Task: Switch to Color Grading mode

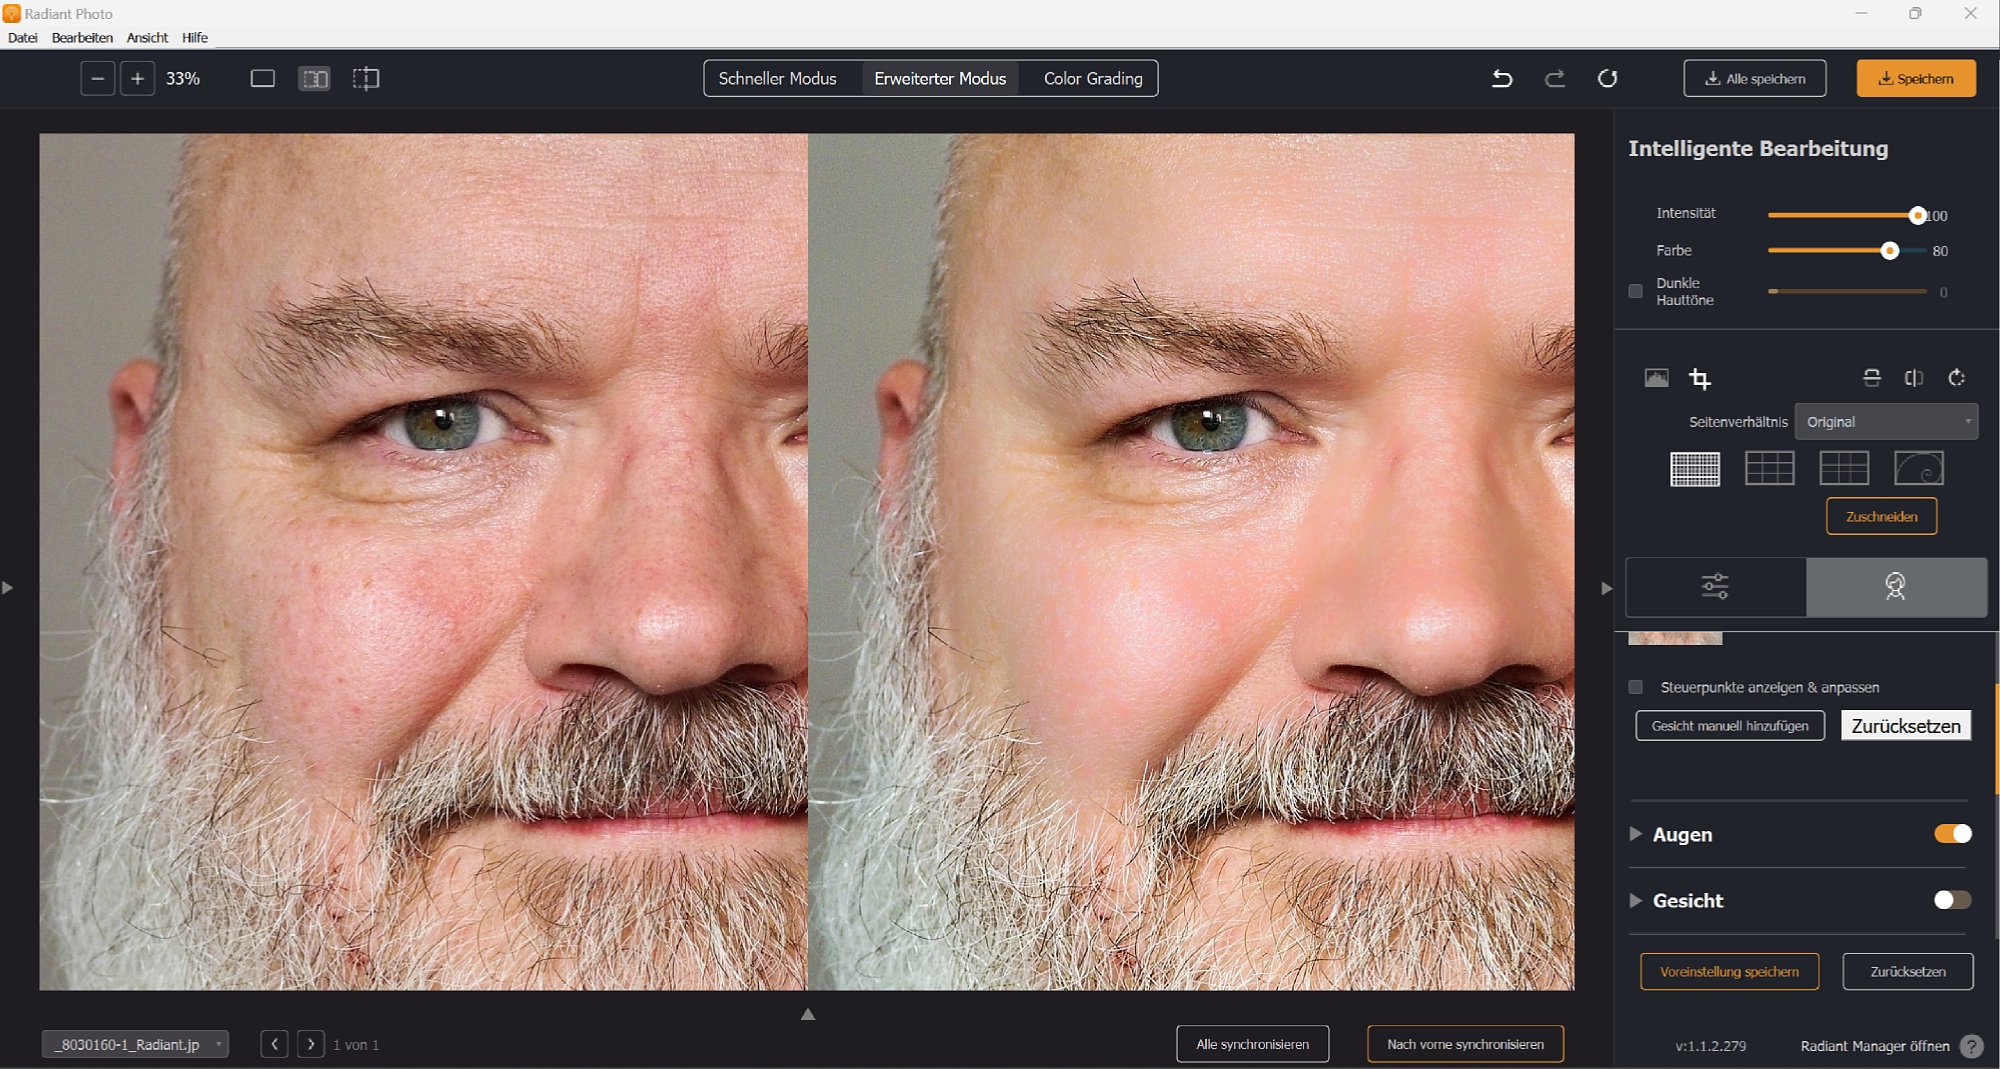Action: pyautogui.click(x=1093, y=78)
